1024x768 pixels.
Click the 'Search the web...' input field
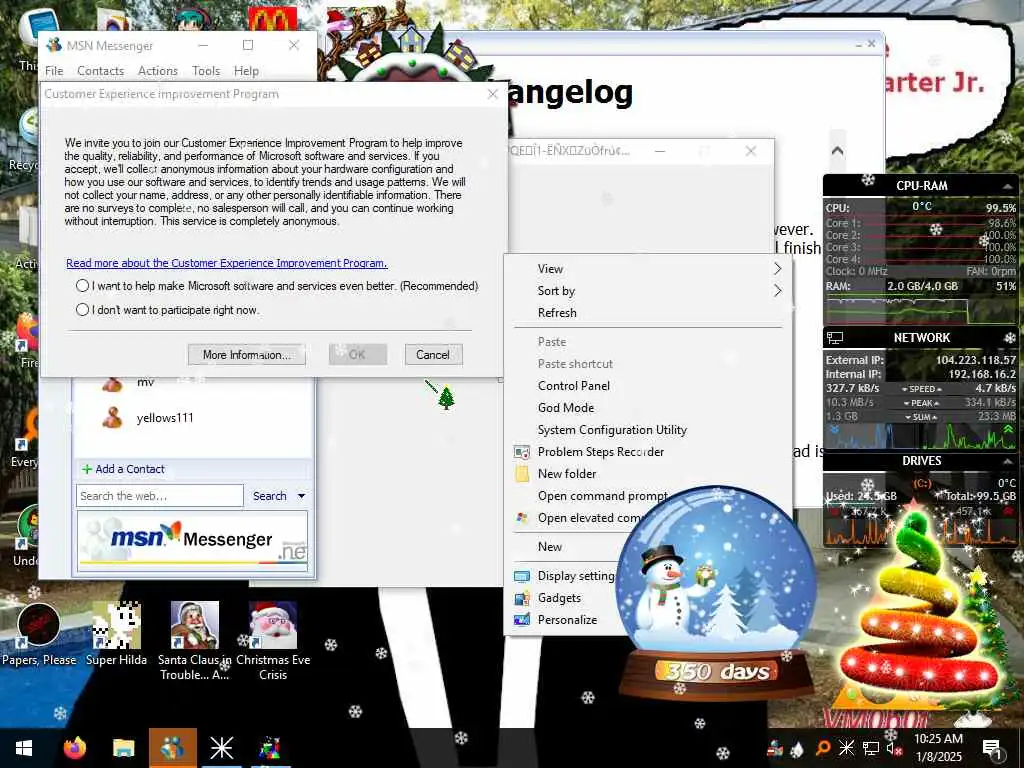(160, 496)
